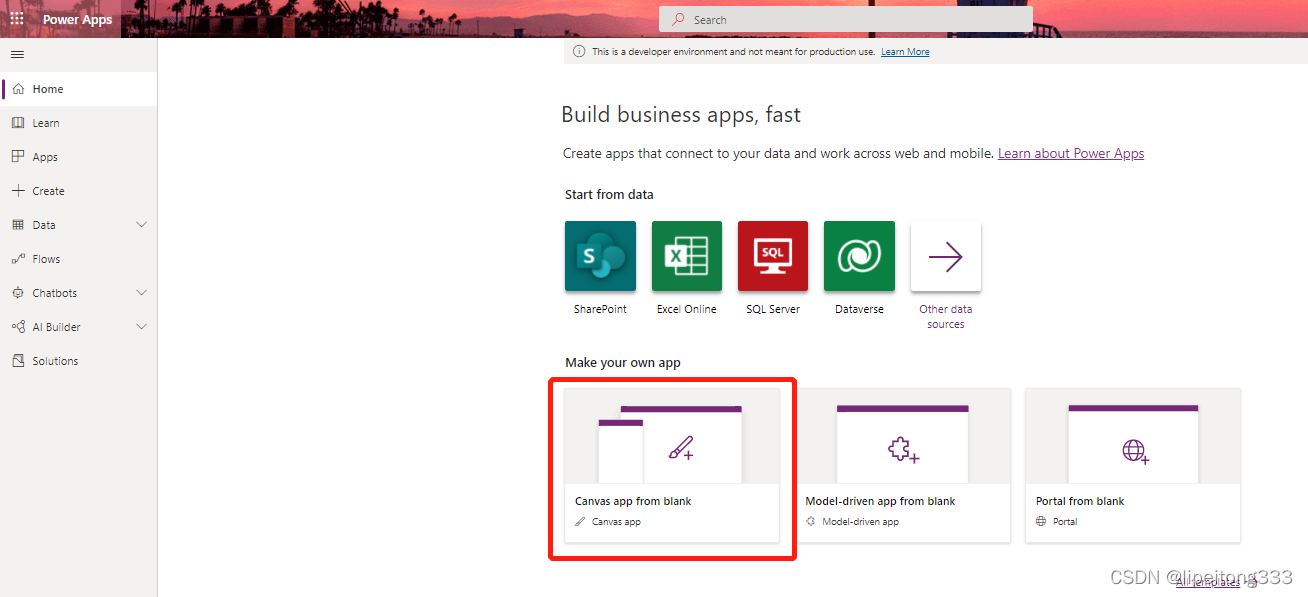
Task: Open Other data sources arrow tile
Action: (946, 257)
